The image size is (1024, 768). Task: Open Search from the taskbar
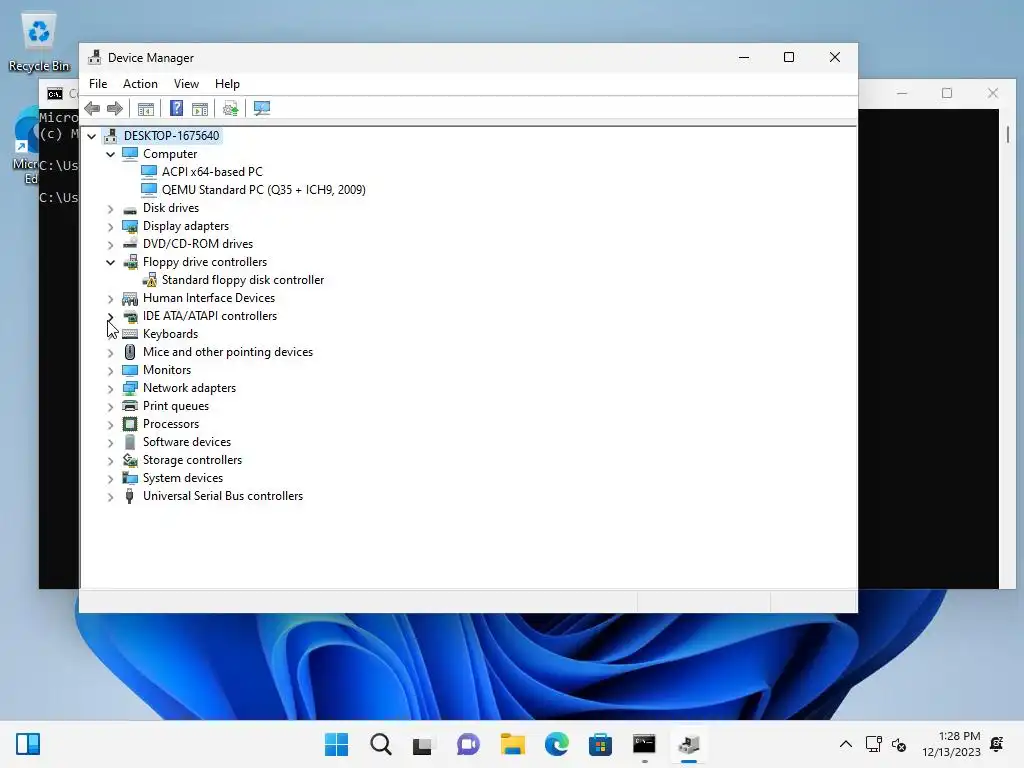point(381,744)
